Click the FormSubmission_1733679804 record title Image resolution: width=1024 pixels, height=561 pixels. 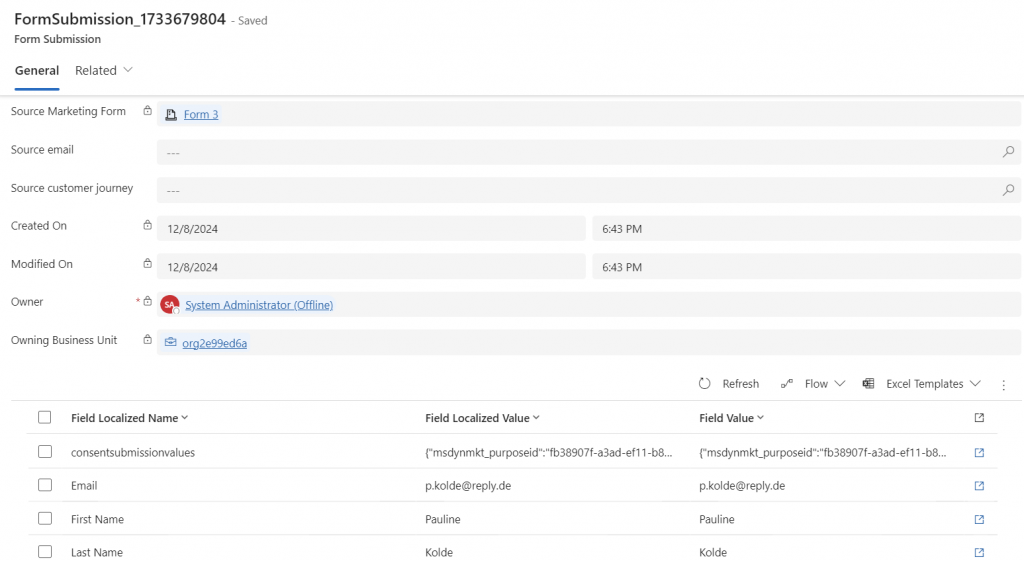click(120, 19)
